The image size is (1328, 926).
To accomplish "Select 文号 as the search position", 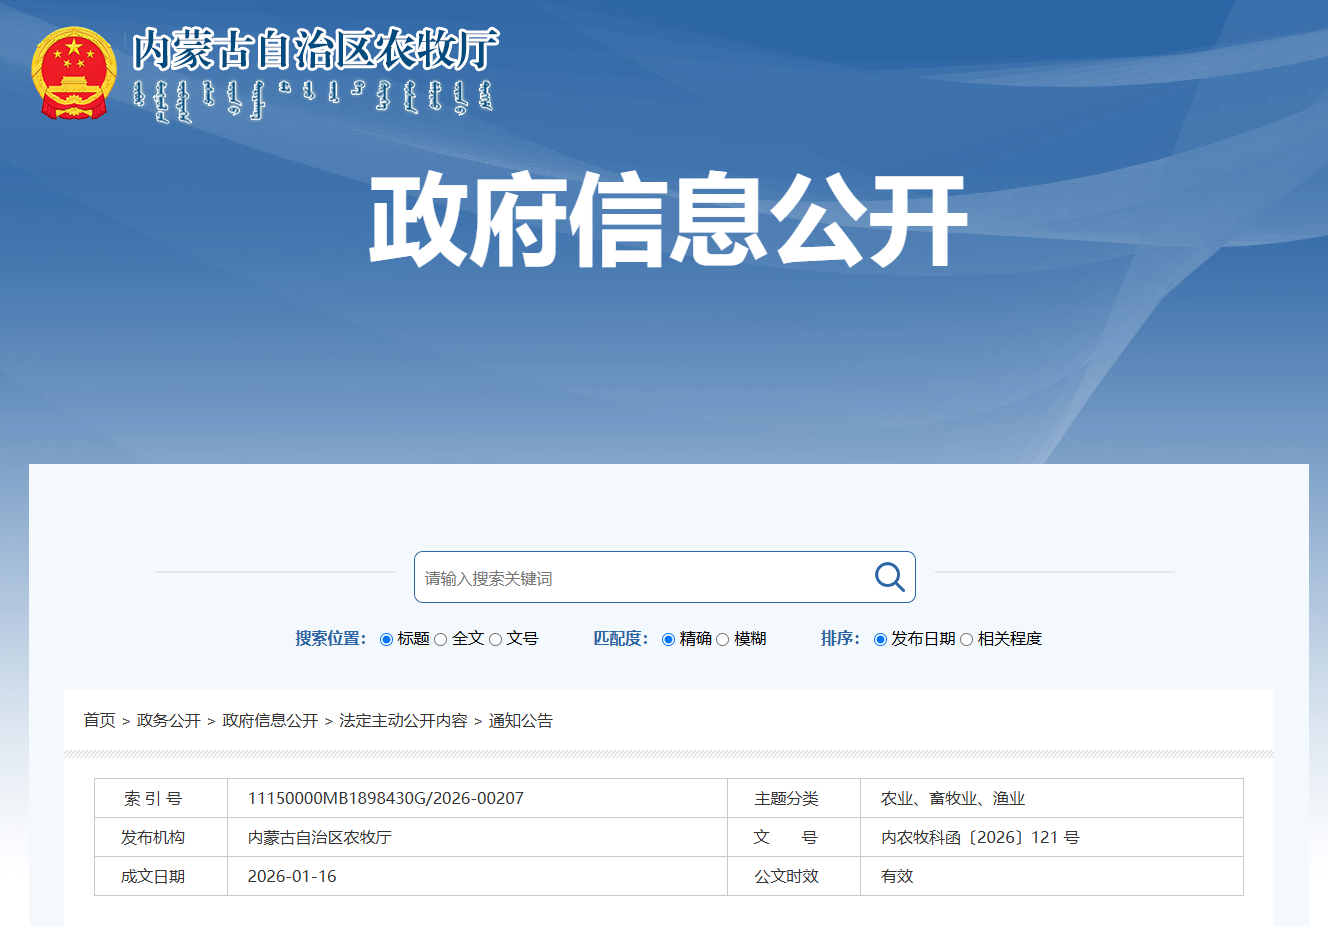I will tap(496, 640).
